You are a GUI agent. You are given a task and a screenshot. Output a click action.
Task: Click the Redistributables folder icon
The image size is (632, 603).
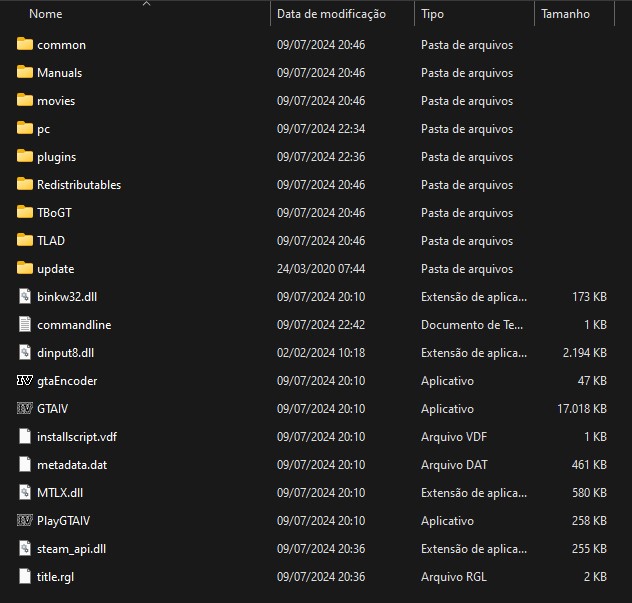[x=25, y=184]
